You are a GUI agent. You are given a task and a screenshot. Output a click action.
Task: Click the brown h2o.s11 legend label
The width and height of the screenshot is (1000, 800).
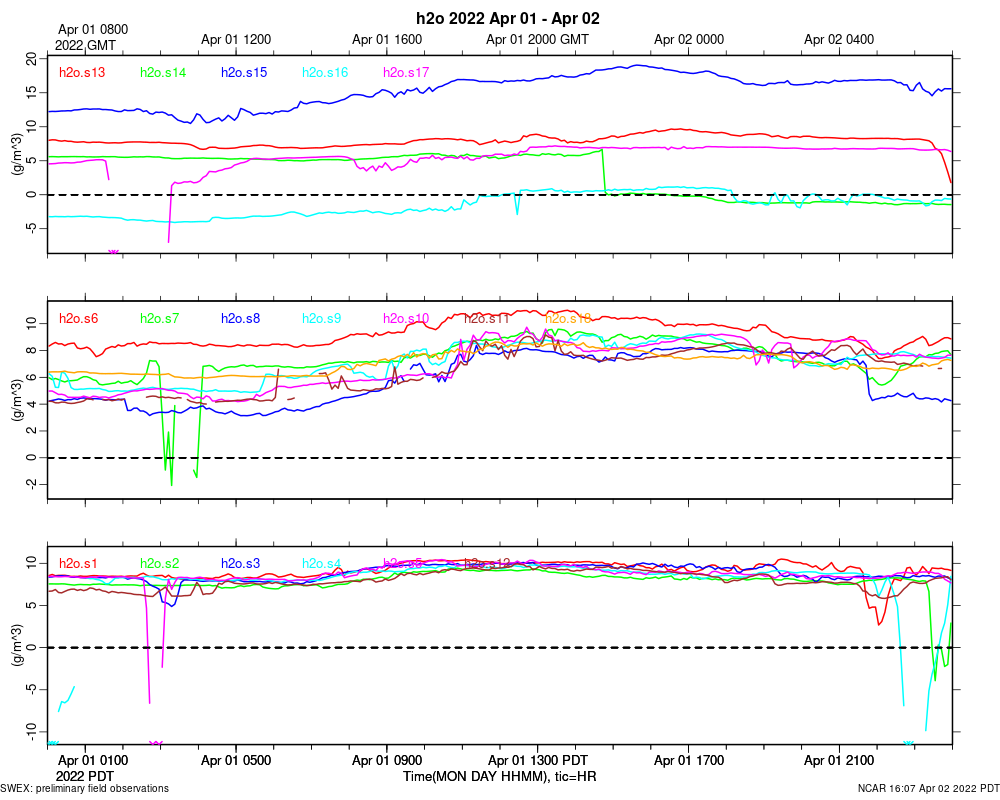[x=487, y=318]
